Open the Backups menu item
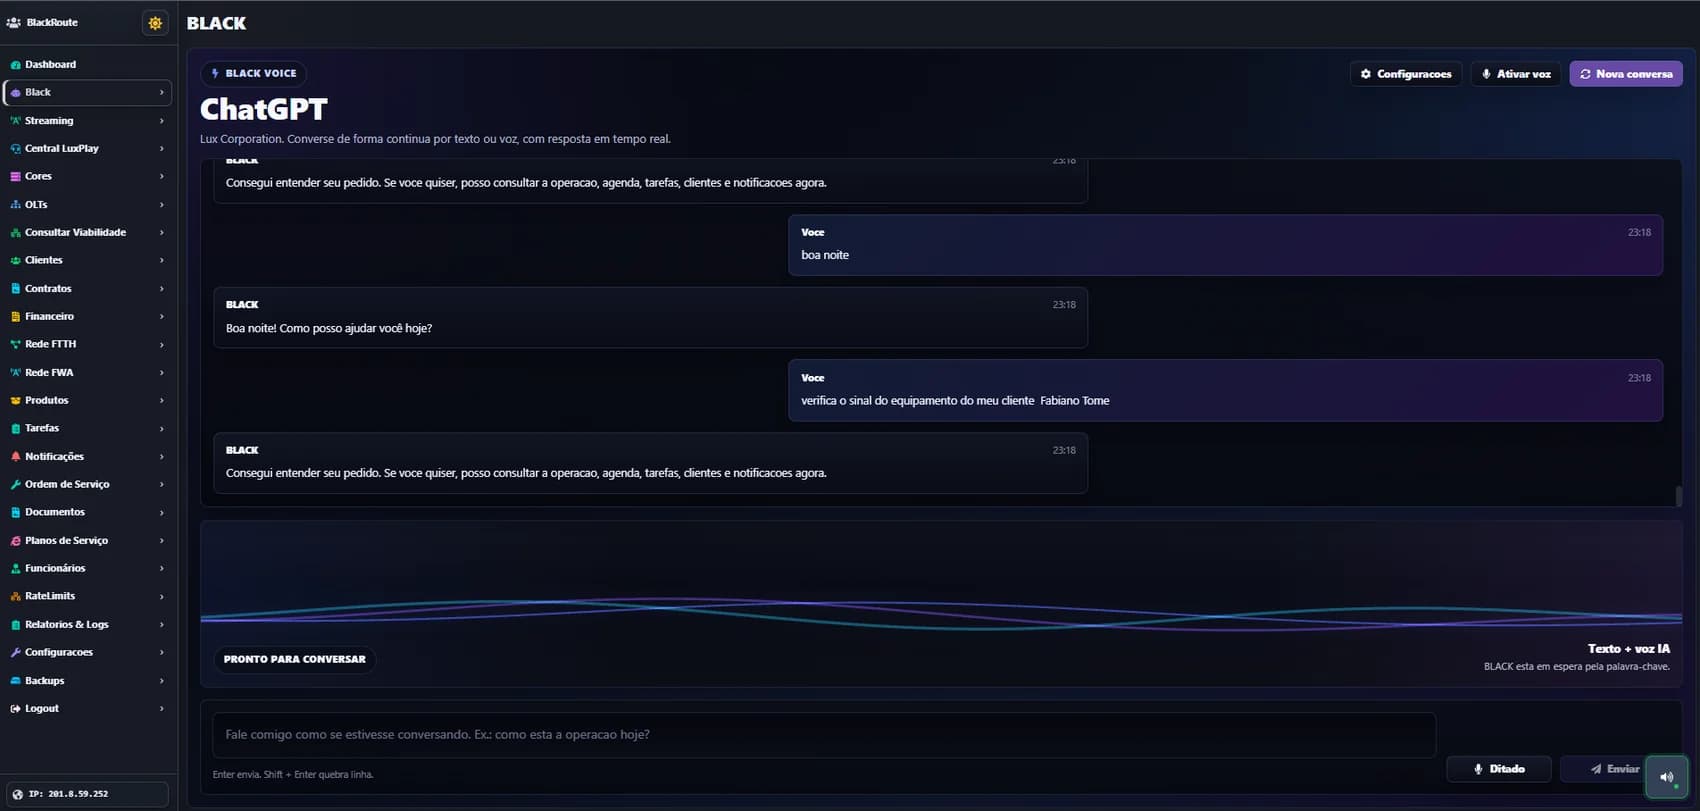This screenshot has height=811, width=1700. point(88,681)
